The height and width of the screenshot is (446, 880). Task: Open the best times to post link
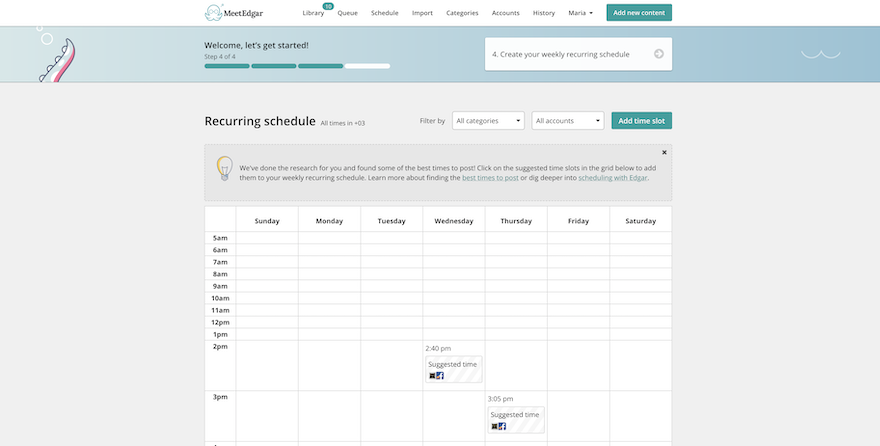491,178
